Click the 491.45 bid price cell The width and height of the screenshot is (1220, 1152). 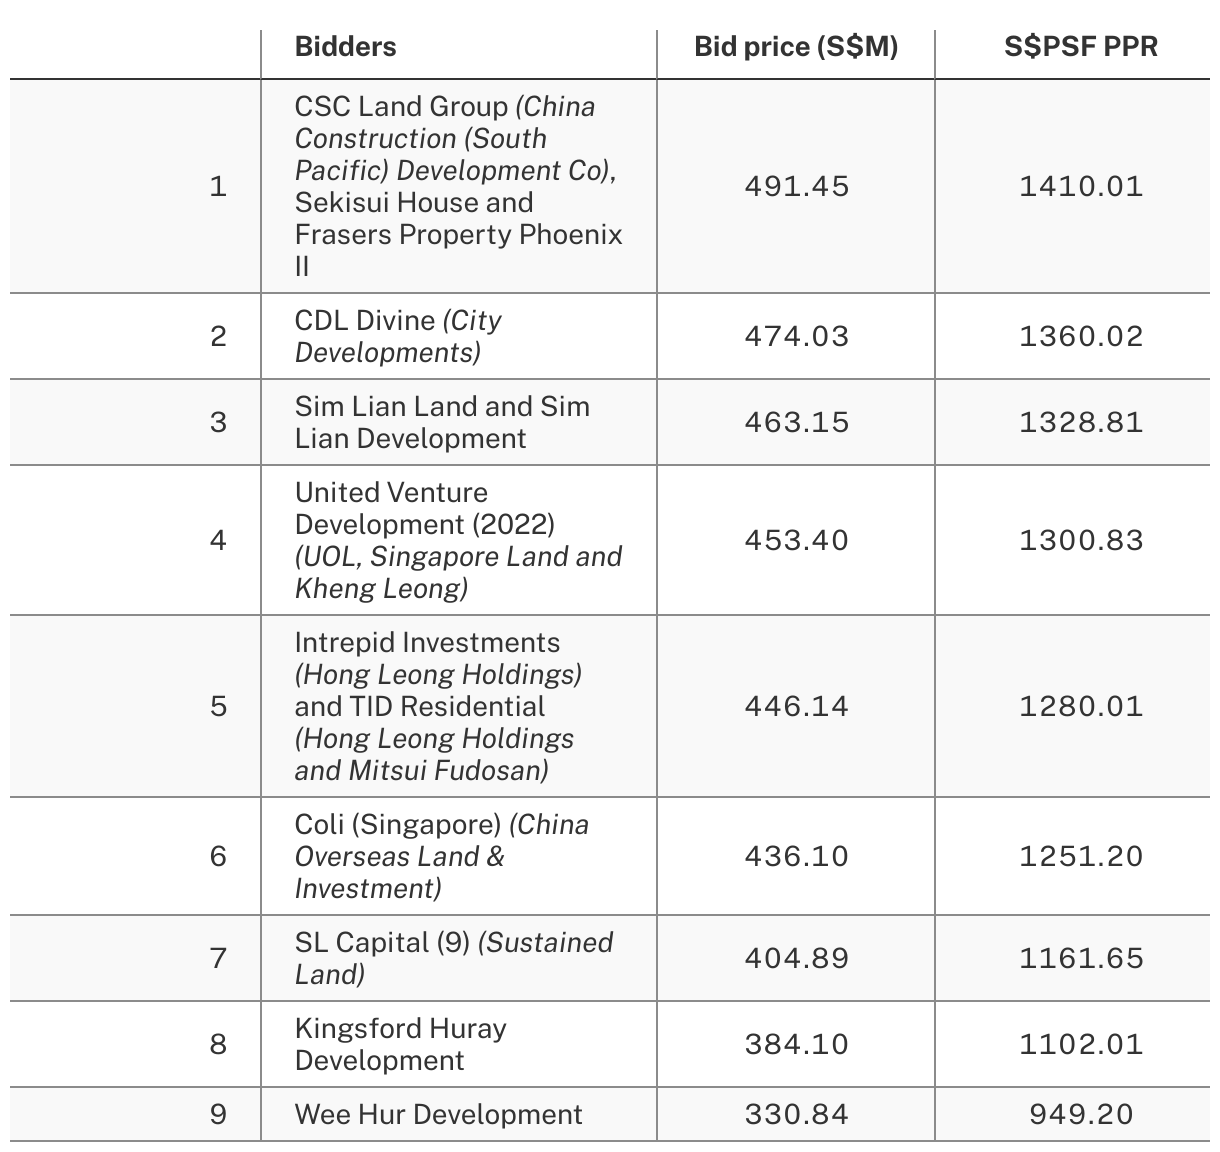pos(796,187)
